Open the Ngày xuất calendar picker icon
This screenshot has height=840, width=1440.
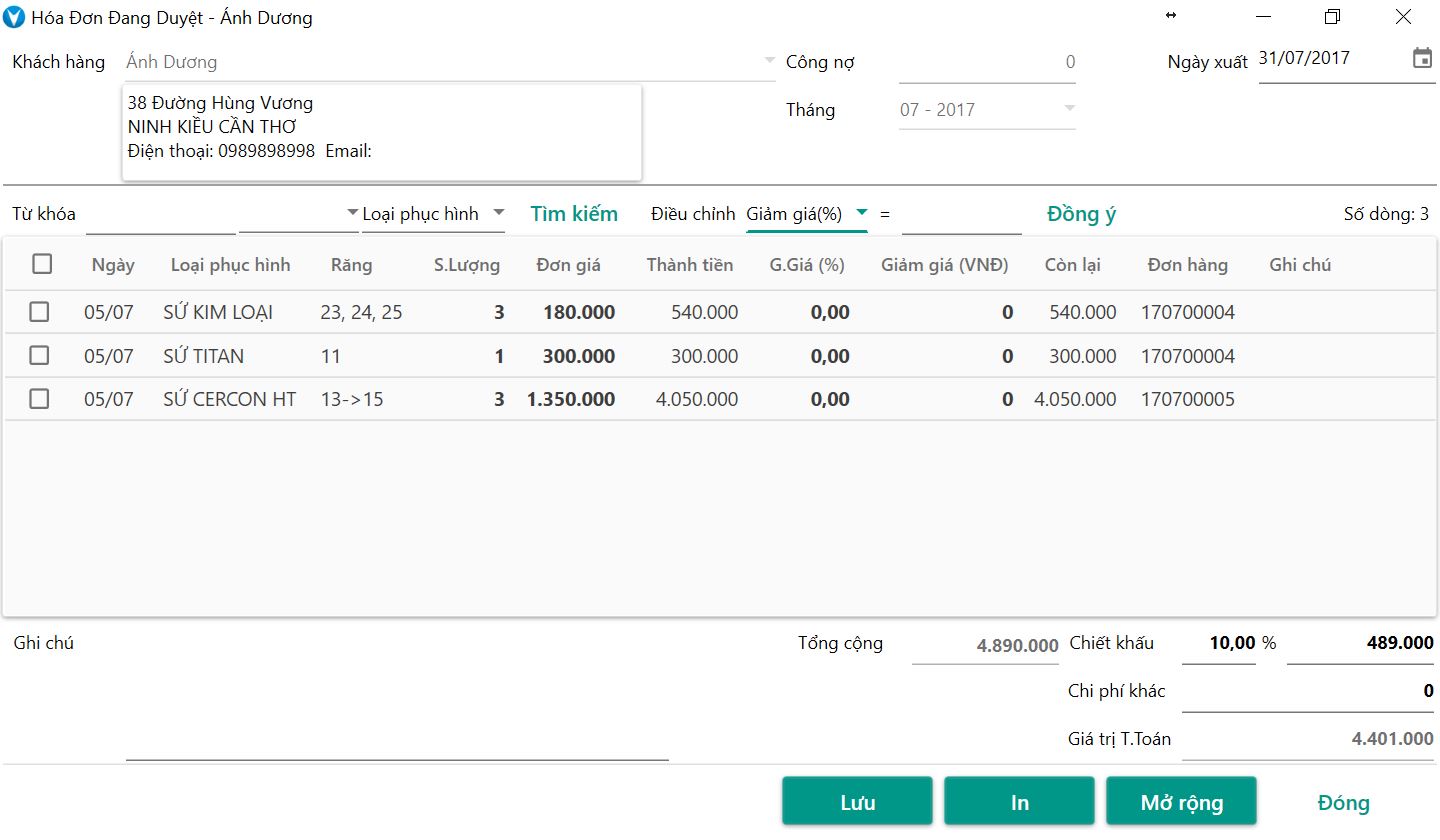point(1421,58)
